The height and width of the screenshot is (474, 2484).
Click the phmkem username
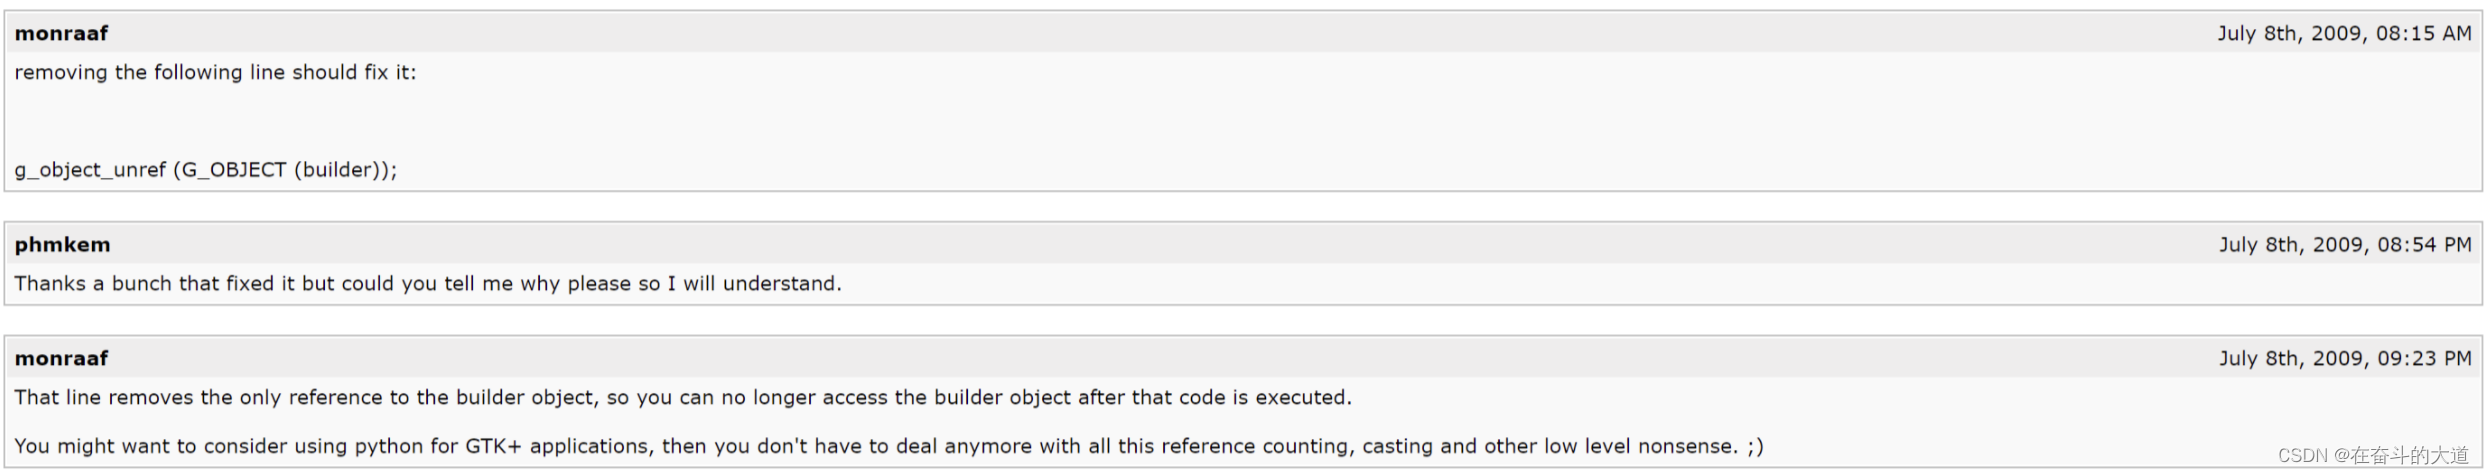point(62,245)
